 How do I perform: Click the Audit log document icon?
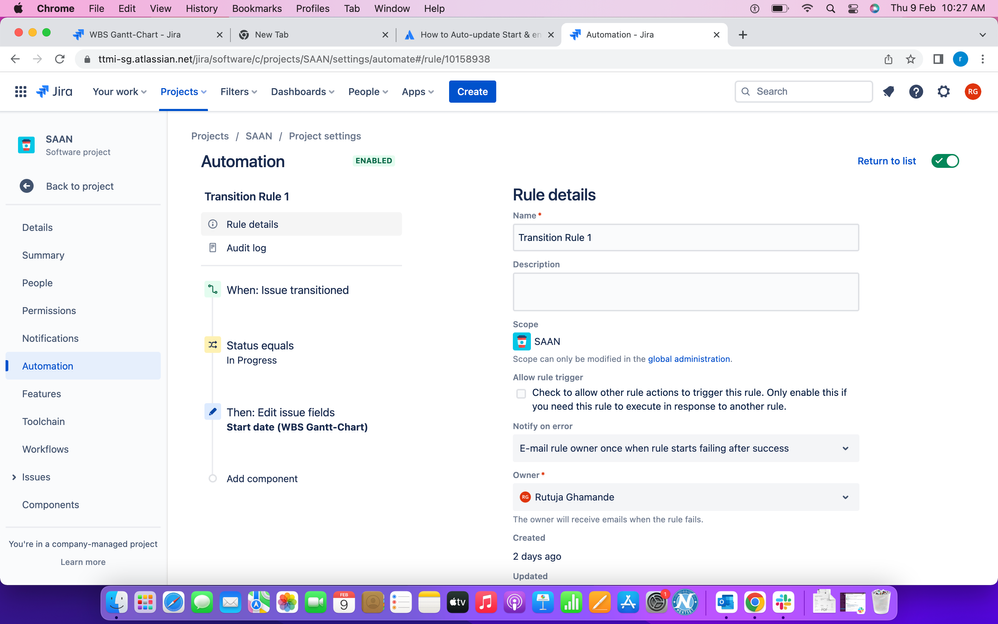213,248
